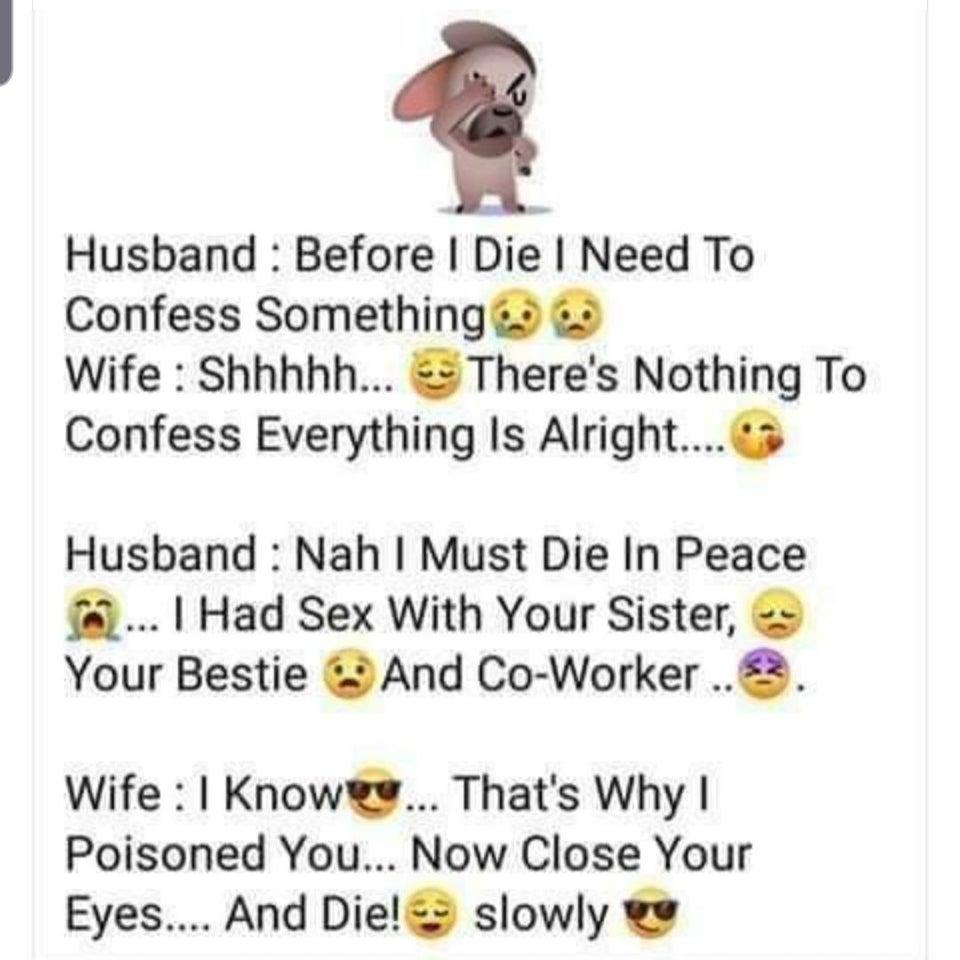Click the second crying emoji after Something
This screenshot has height=960, width=960.
[x=577, y=316]
